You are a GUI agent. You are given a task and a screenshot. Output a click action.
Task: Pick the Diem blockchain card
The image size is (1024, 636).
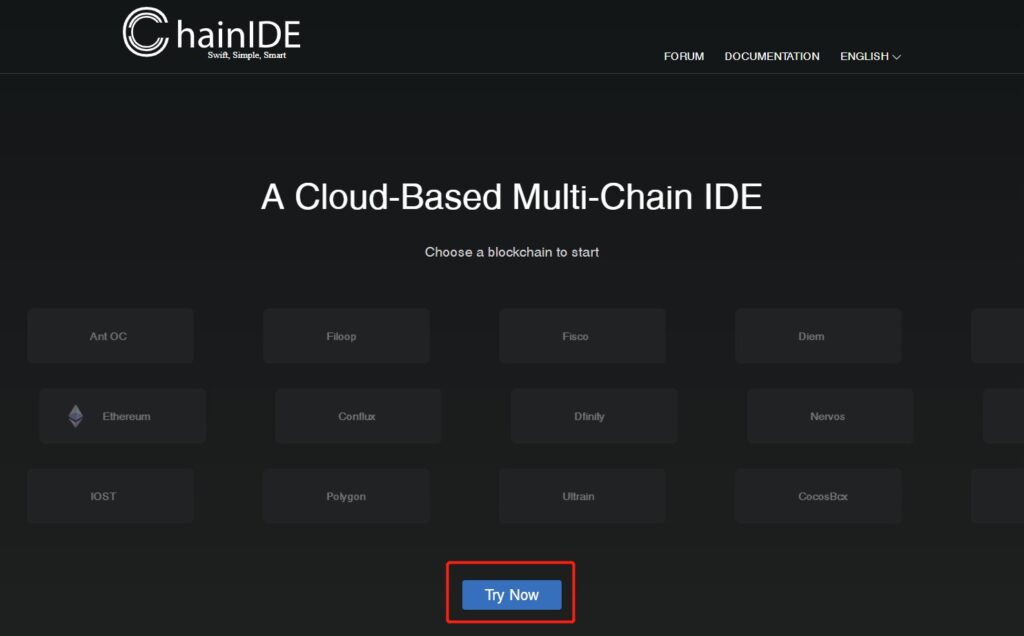tap(818, 336)
